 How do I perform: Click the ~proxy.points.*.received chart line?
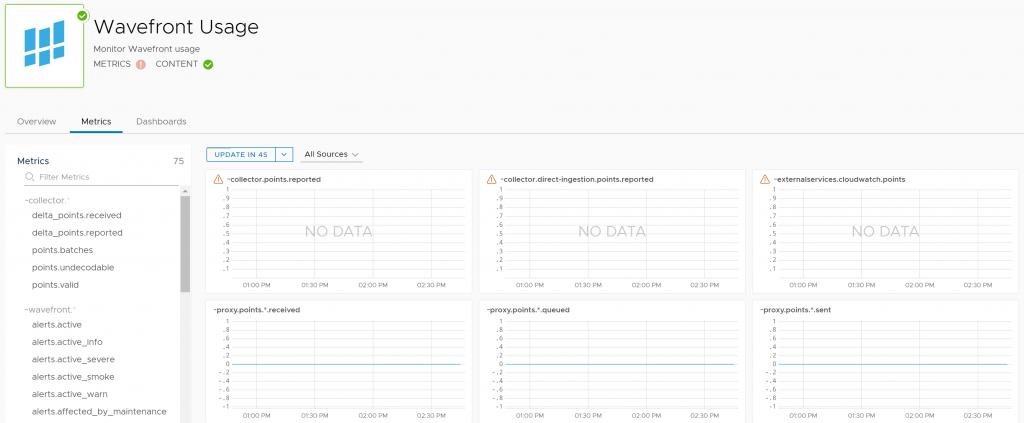[346, 364]
